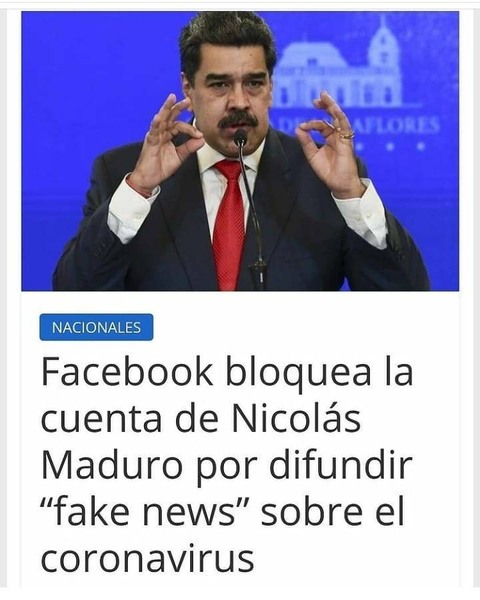Click the row of white dots under the backdrop text
This screenshot has width=480, height=600.
(x=390, y=146)
